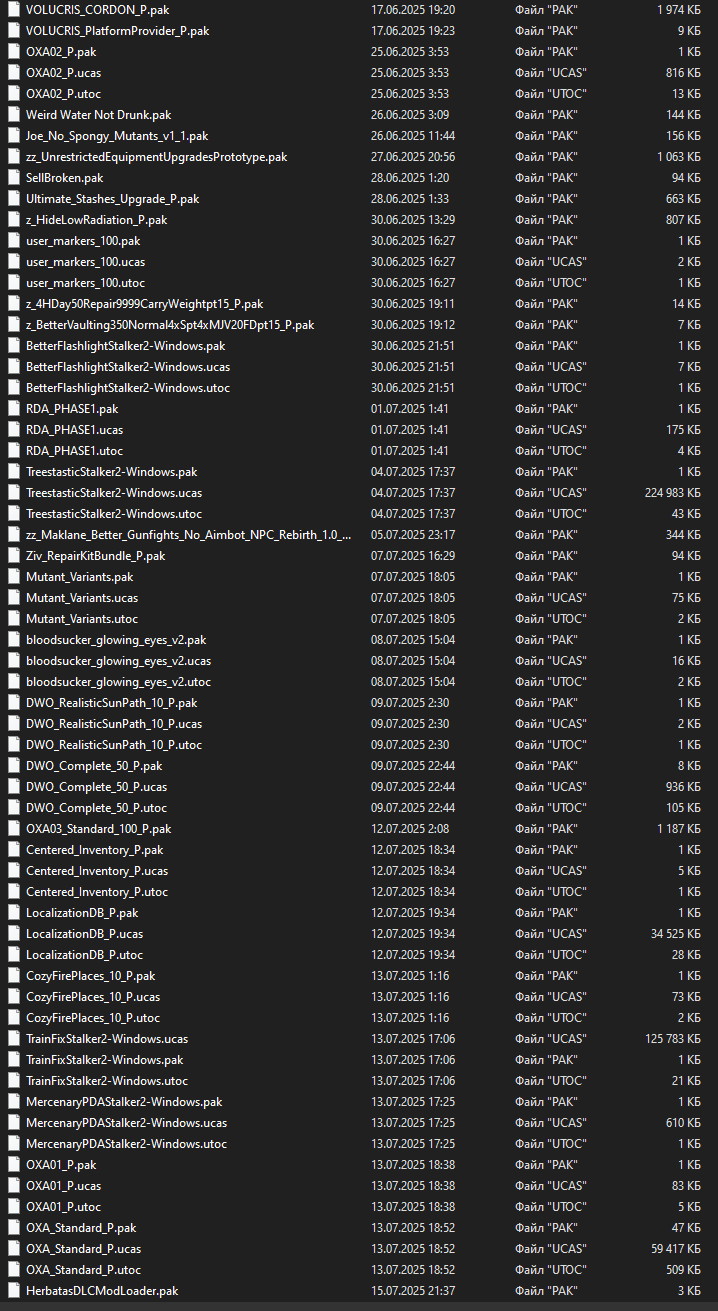Click the bloodsucker_glowing_eyes_v2.pak file name
The height and width of the screenshot is (1311, 718).
click(116, 640)
